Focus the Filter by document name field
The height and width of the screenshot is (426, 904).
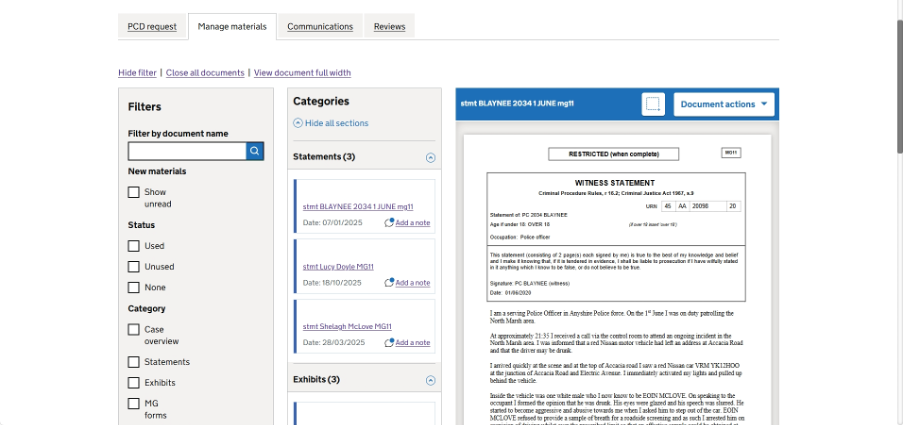(187, 151)
